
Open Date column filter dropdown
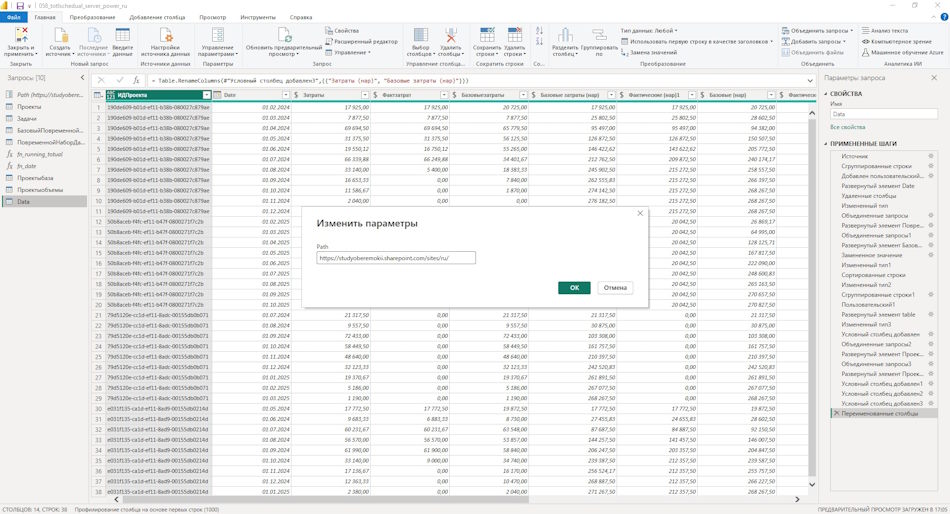[x=286, y=95]
